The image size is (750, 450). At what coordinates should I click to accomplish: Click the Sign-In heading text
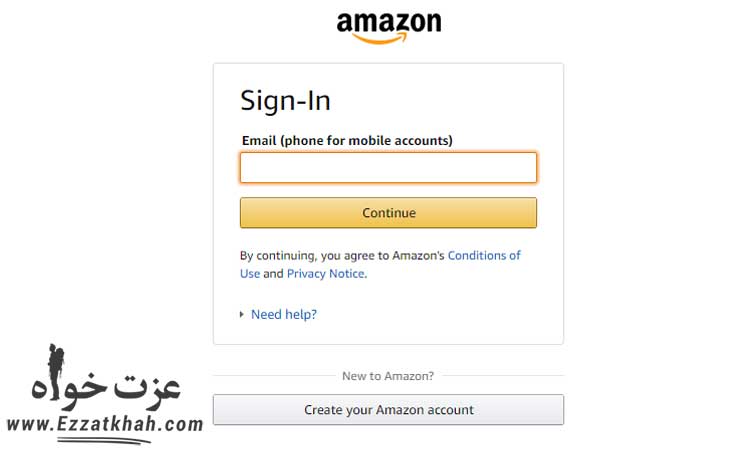click(x=285, y=101)
